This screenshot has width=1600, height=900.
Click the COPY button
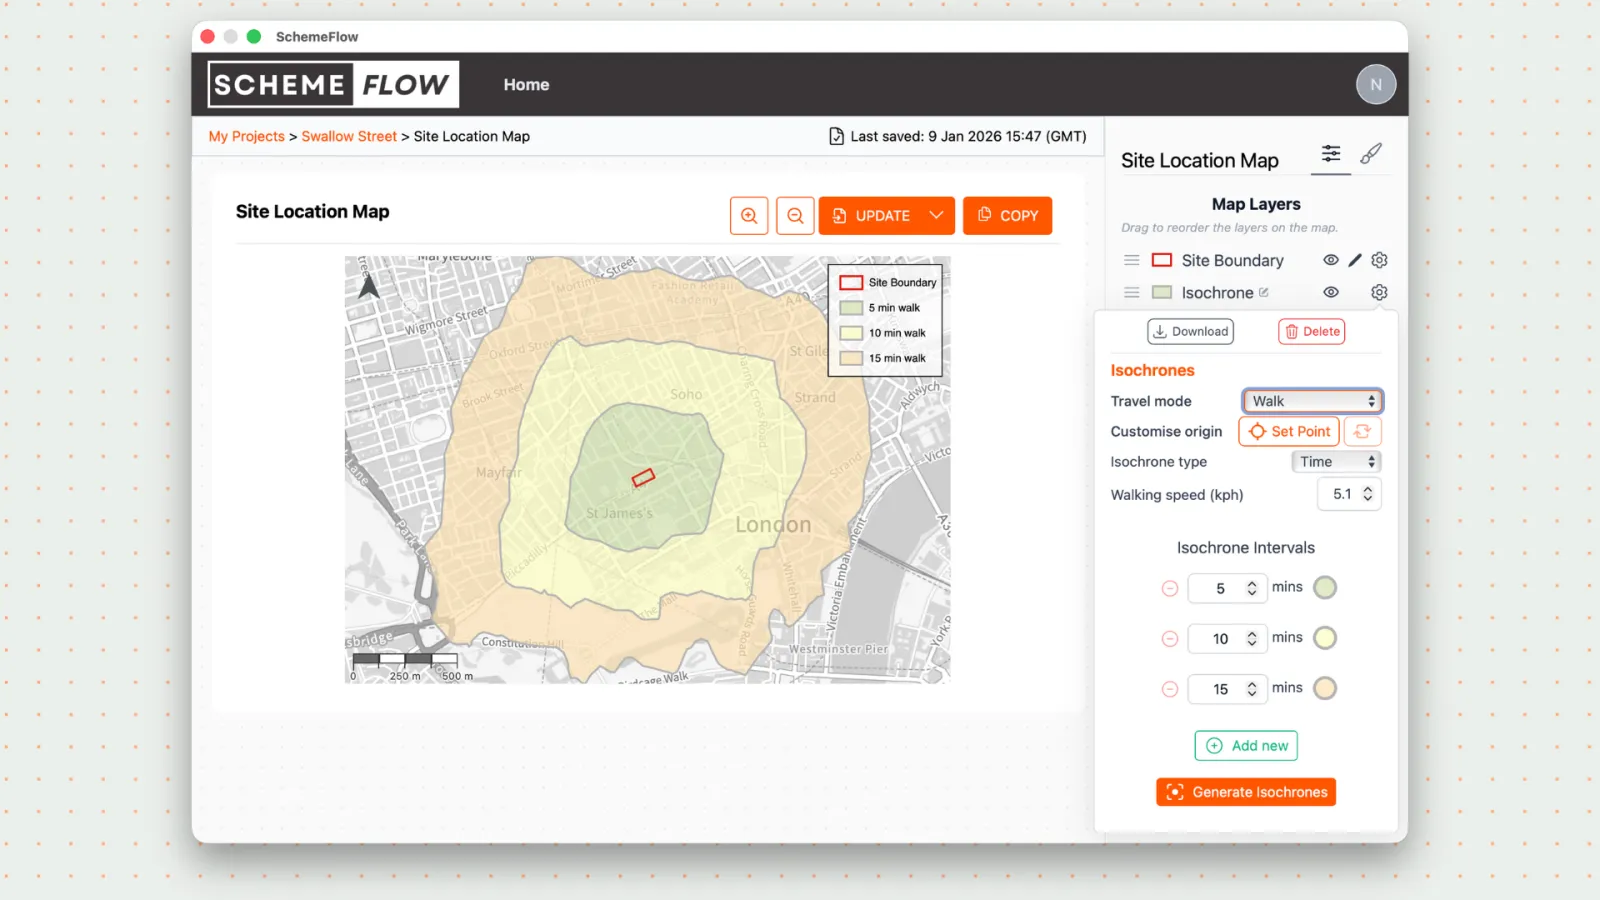point(1007,216)
